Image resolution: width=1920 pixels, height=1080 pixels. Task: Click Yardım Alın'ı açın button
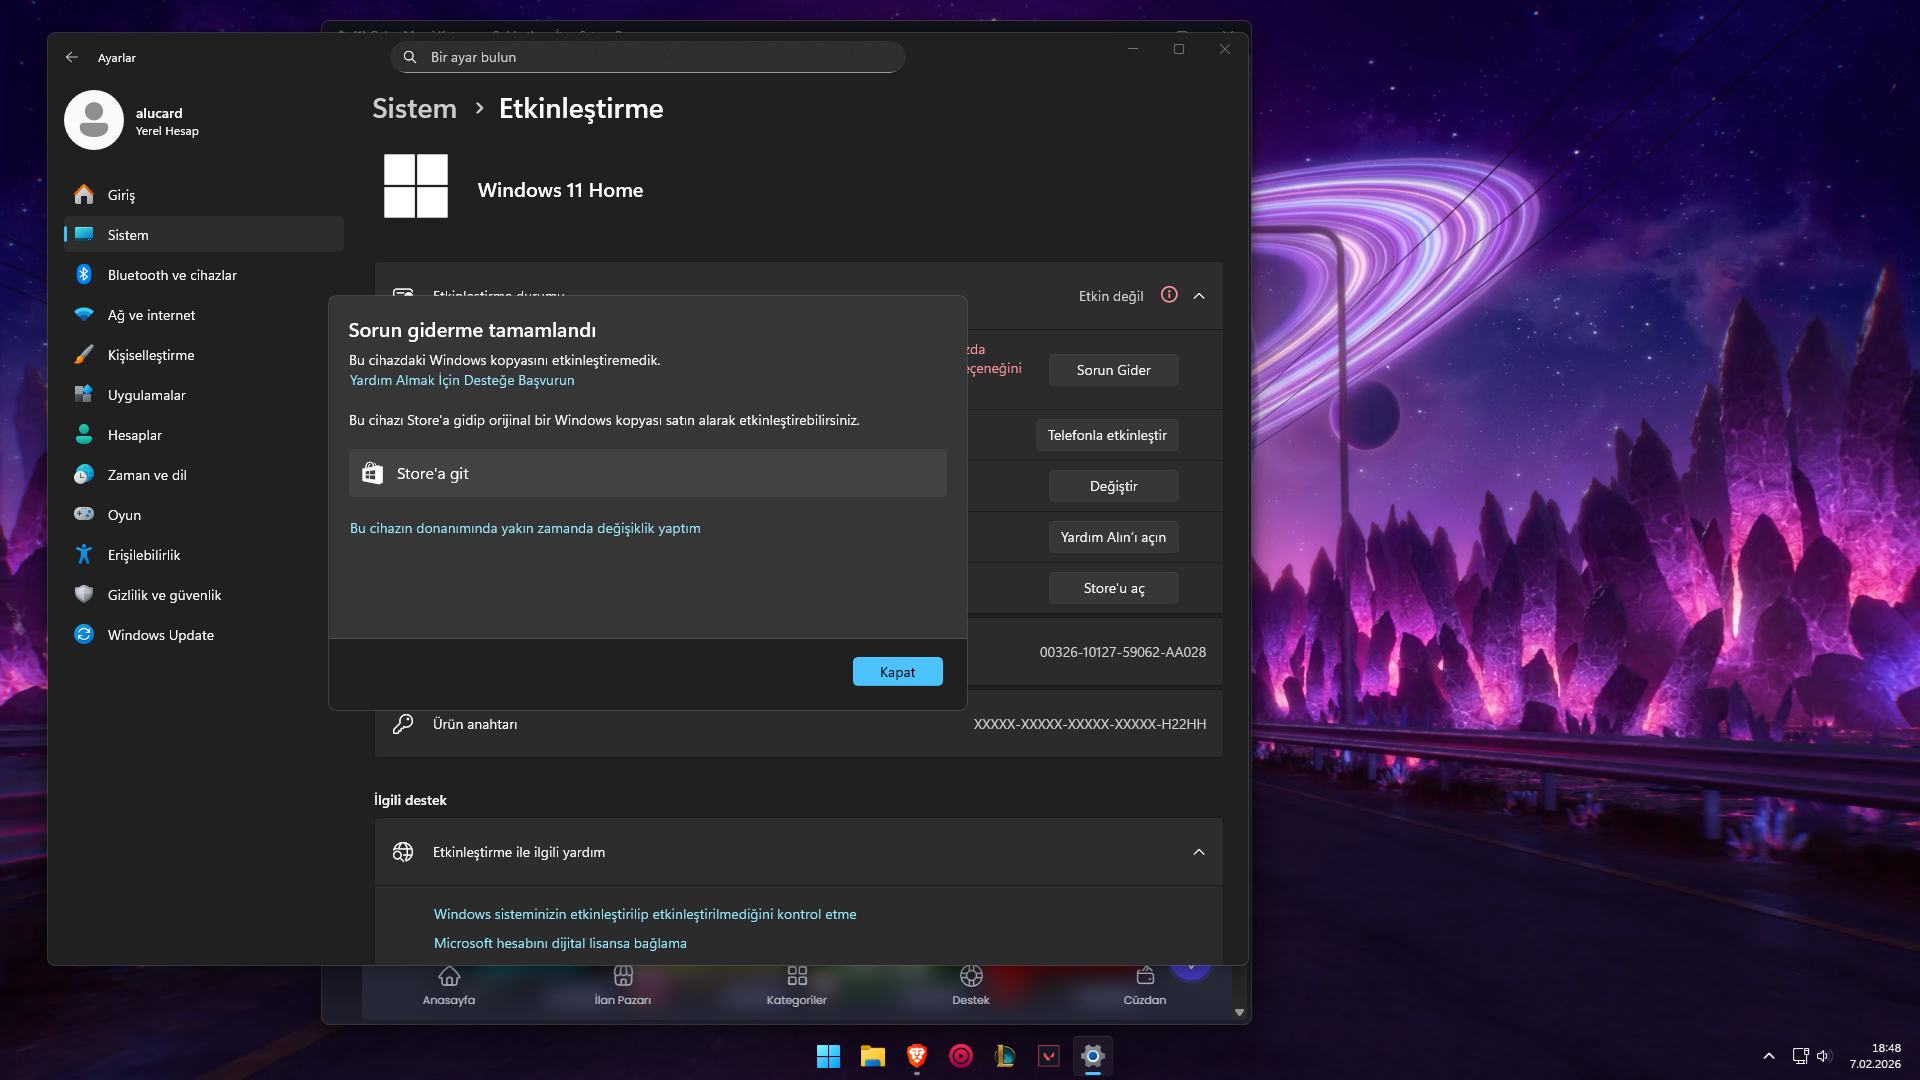(x=1113, y=537)
